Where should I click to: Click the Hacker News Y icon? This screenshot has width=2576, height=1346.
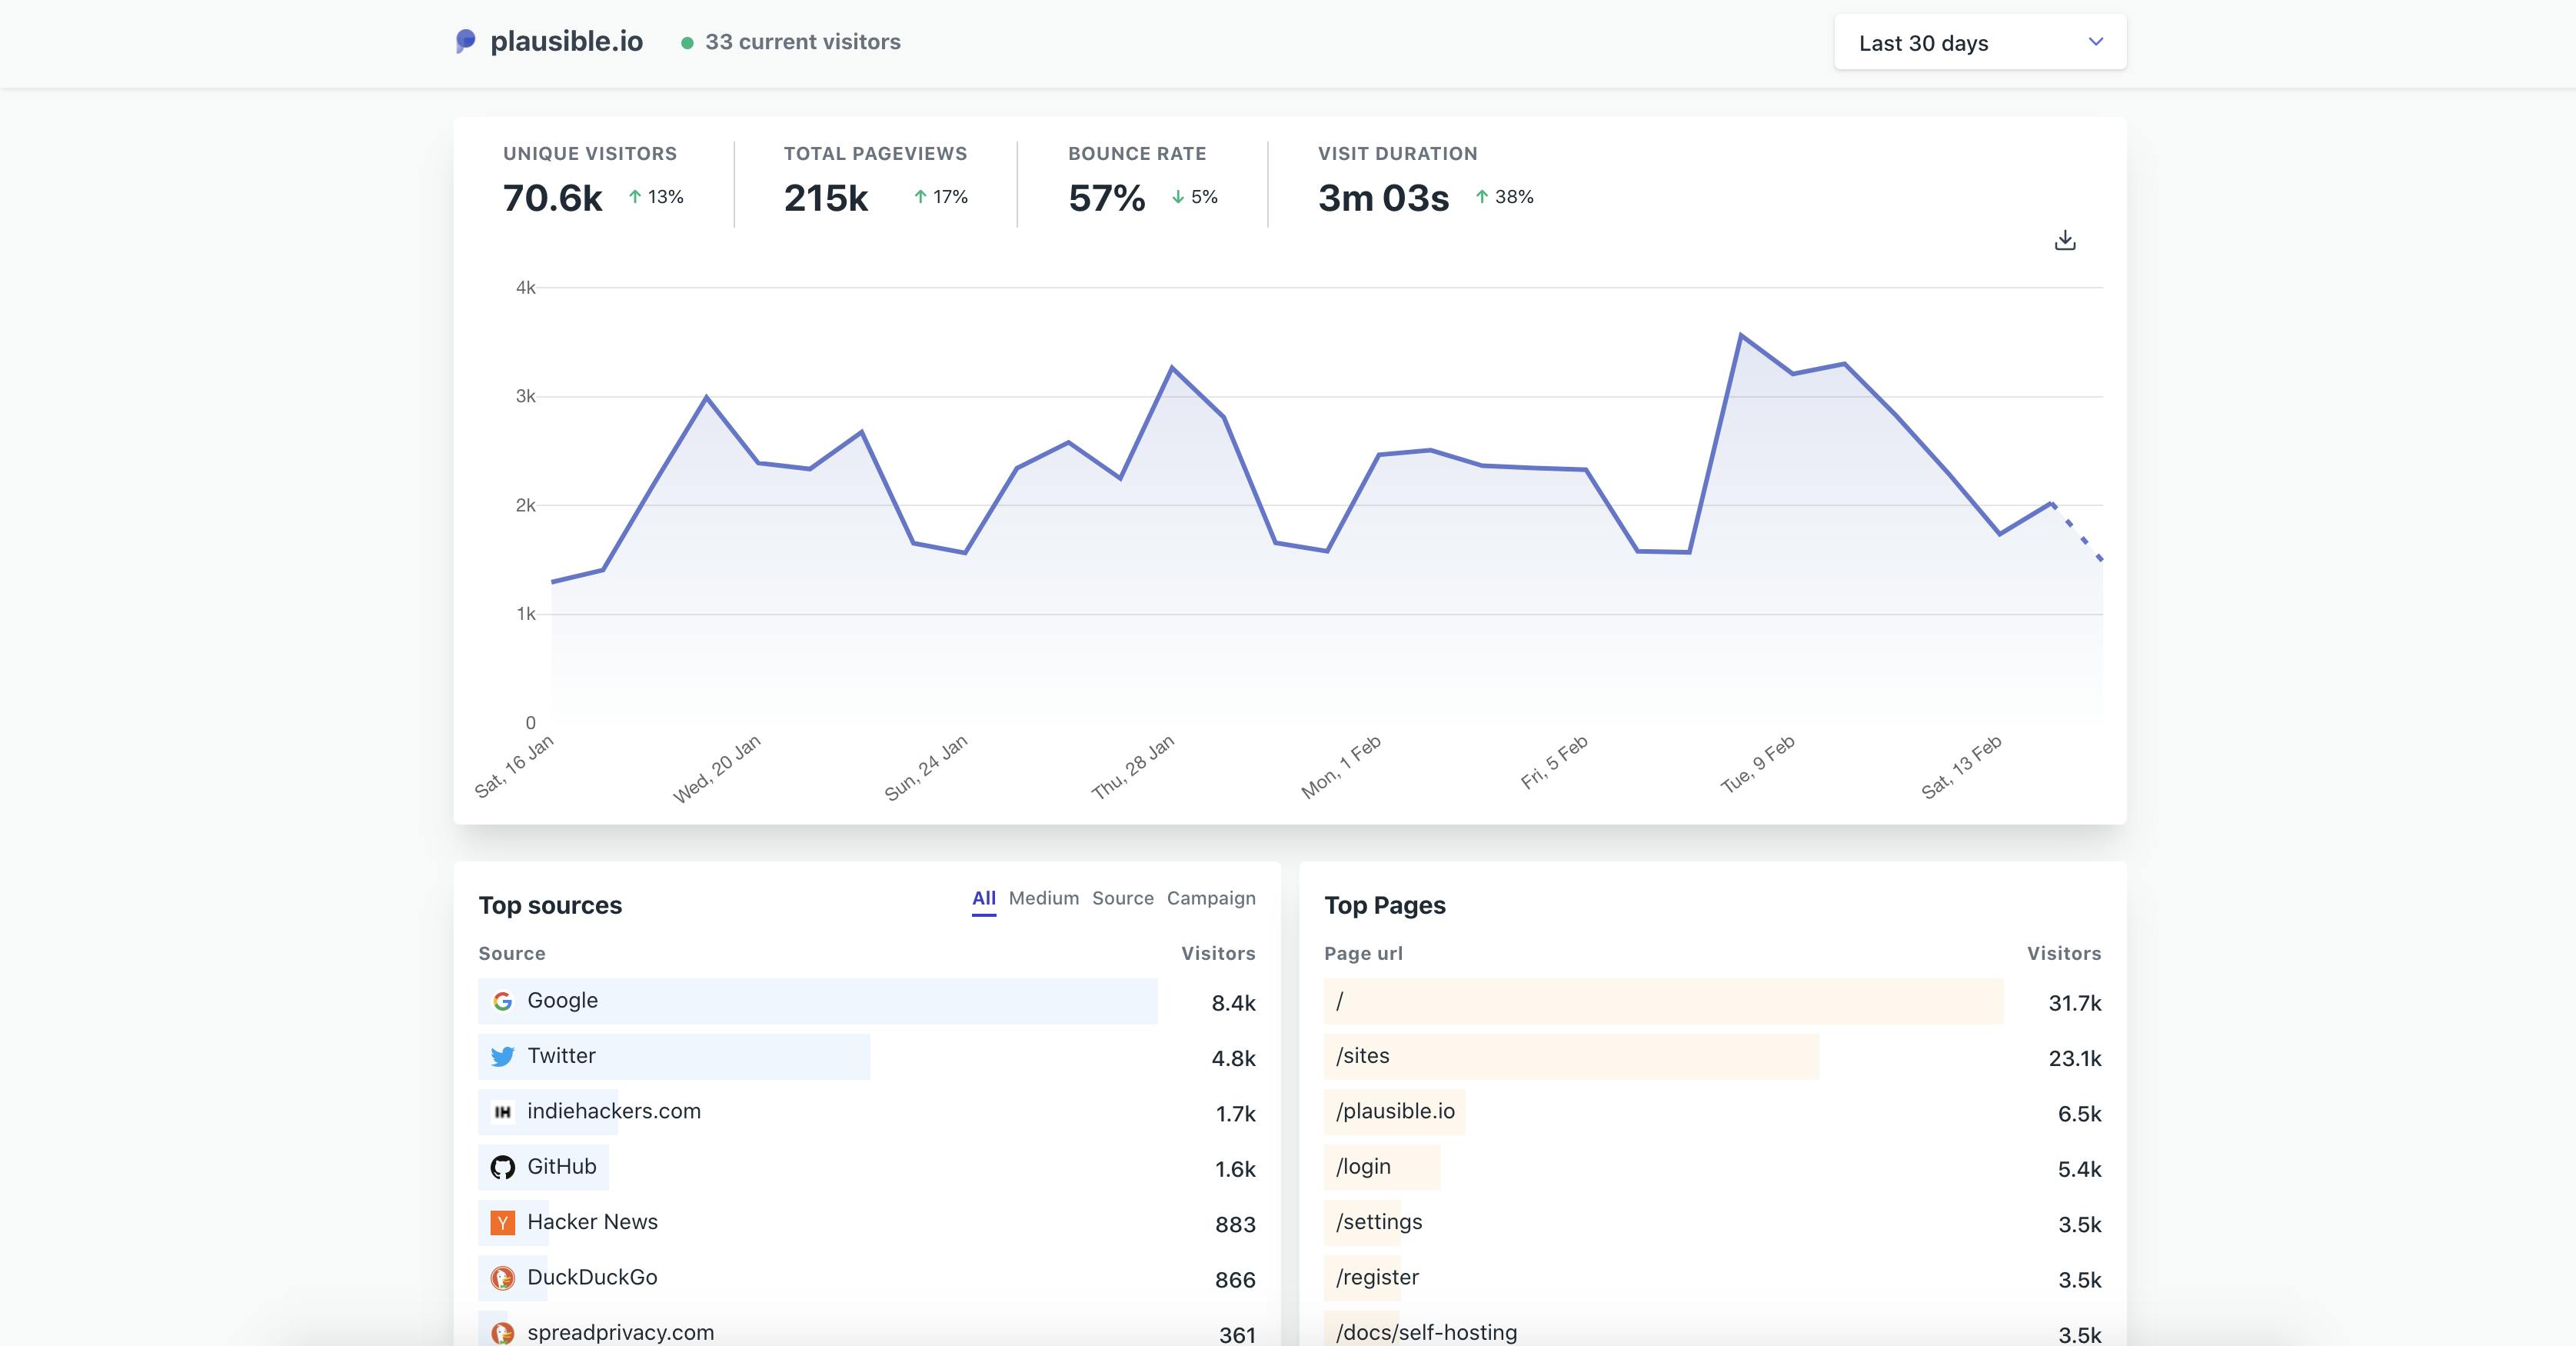pyautogui.click(x=503, y=1222)
